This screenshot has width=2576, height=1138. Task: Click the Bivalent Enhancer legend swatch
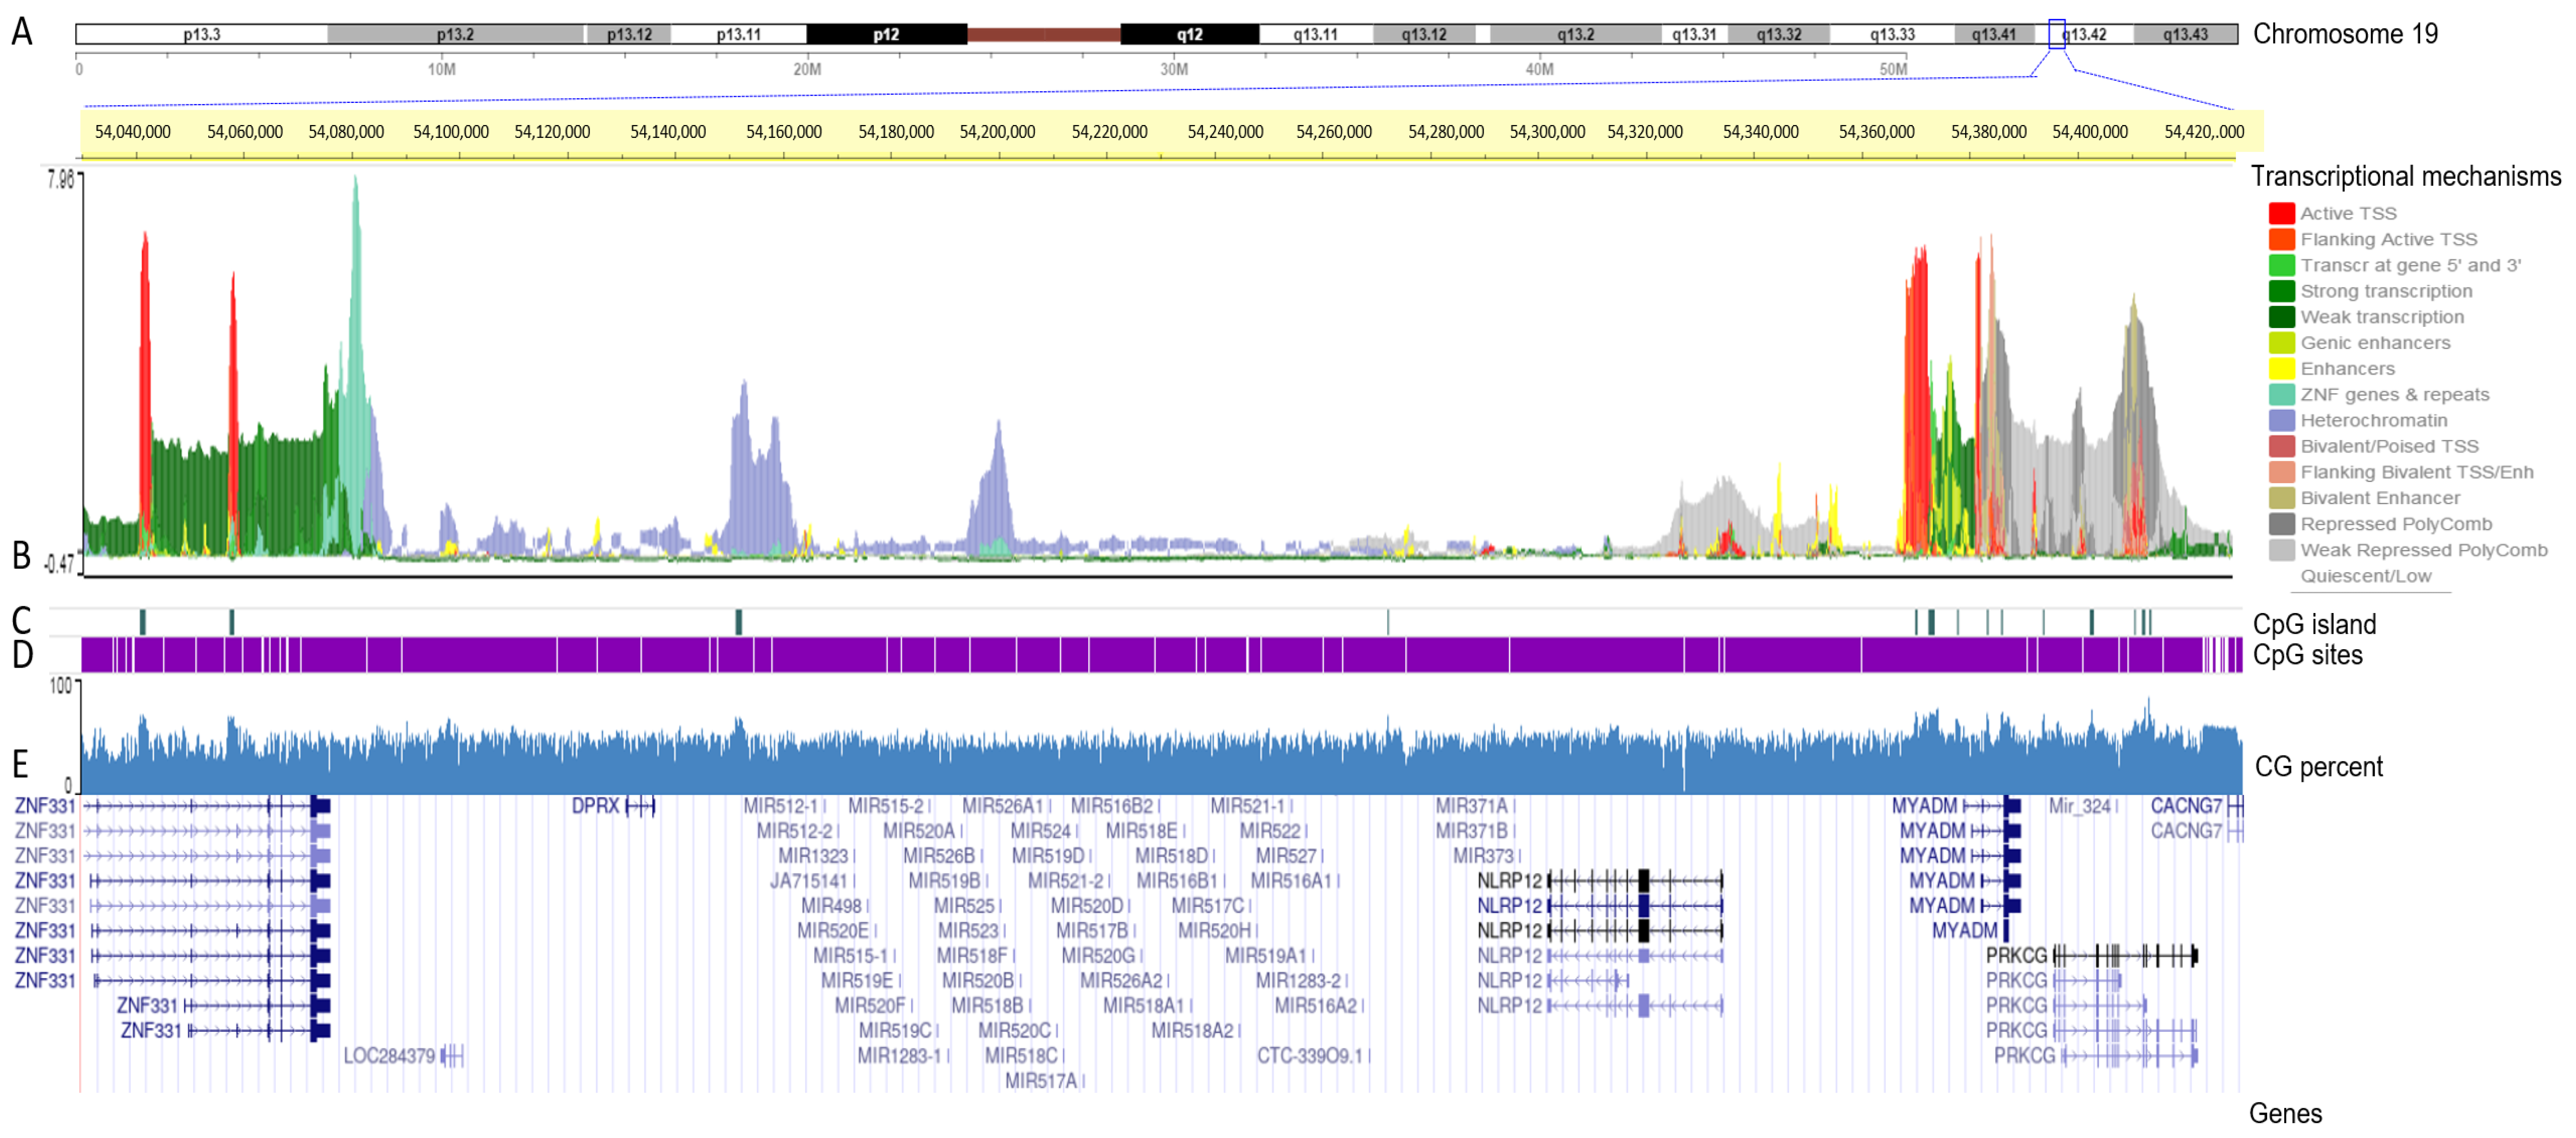2281,498
